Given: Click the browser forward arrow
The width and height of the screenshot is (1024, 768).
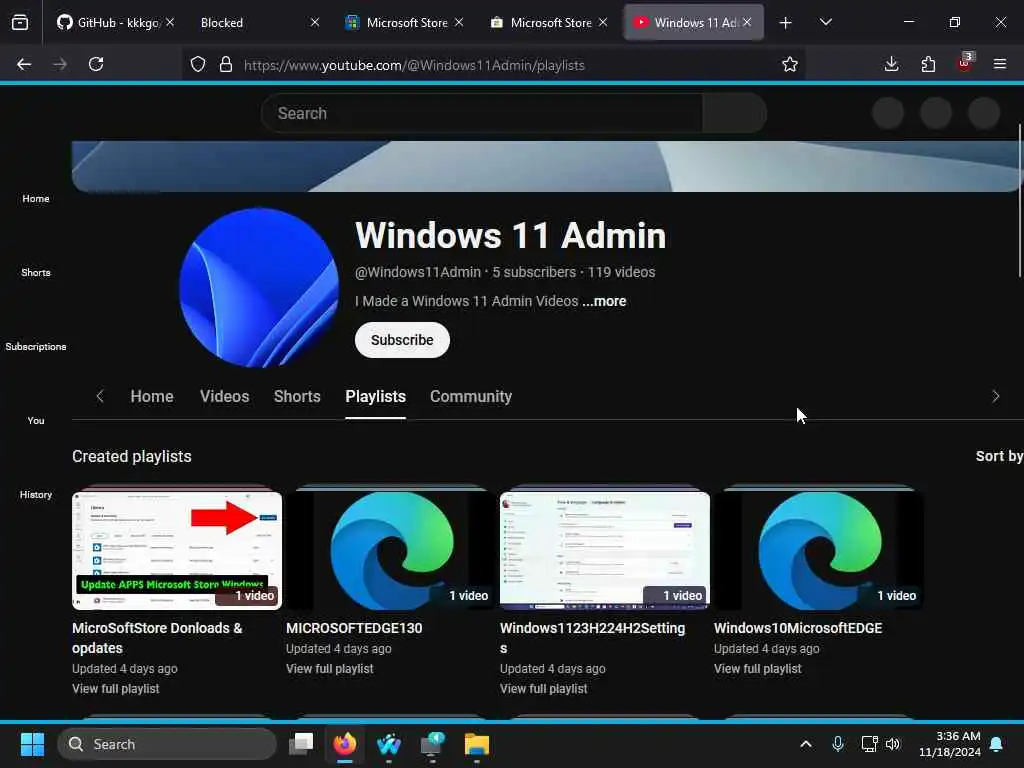Looking at the screenshot, I should 60,64.
